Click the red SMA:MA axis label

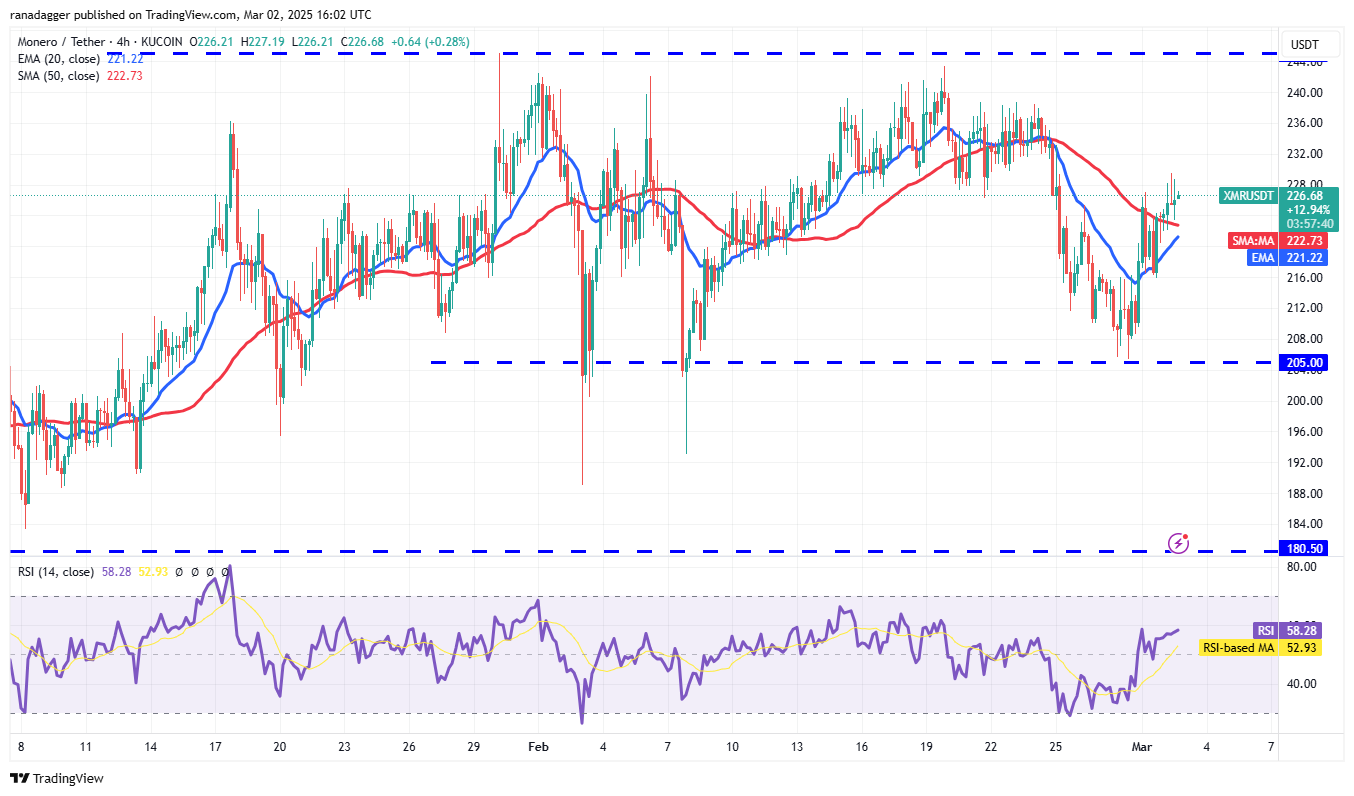[x=1253, y=241]
